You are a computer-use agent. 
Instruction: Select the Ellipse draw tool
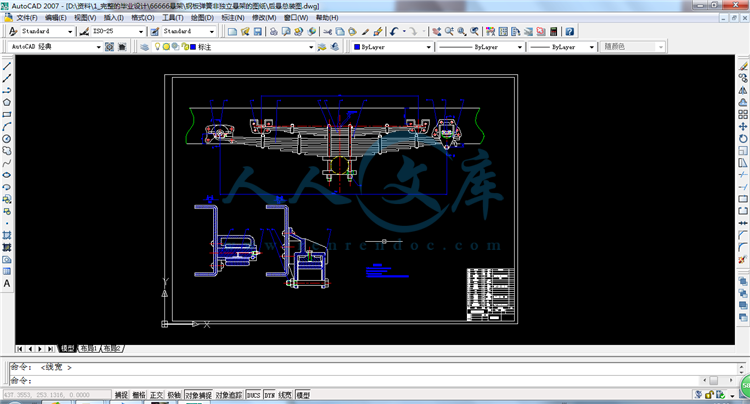coord(7,175)
